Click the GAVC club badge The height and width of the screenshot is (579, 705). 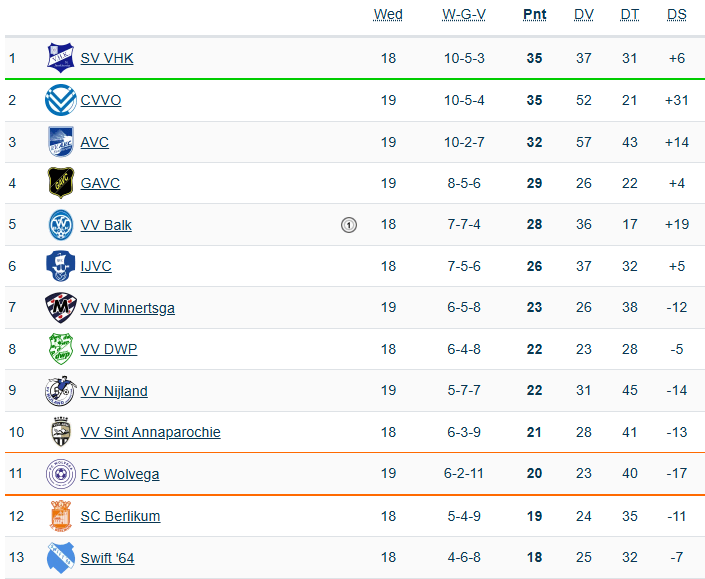(61, 183)
